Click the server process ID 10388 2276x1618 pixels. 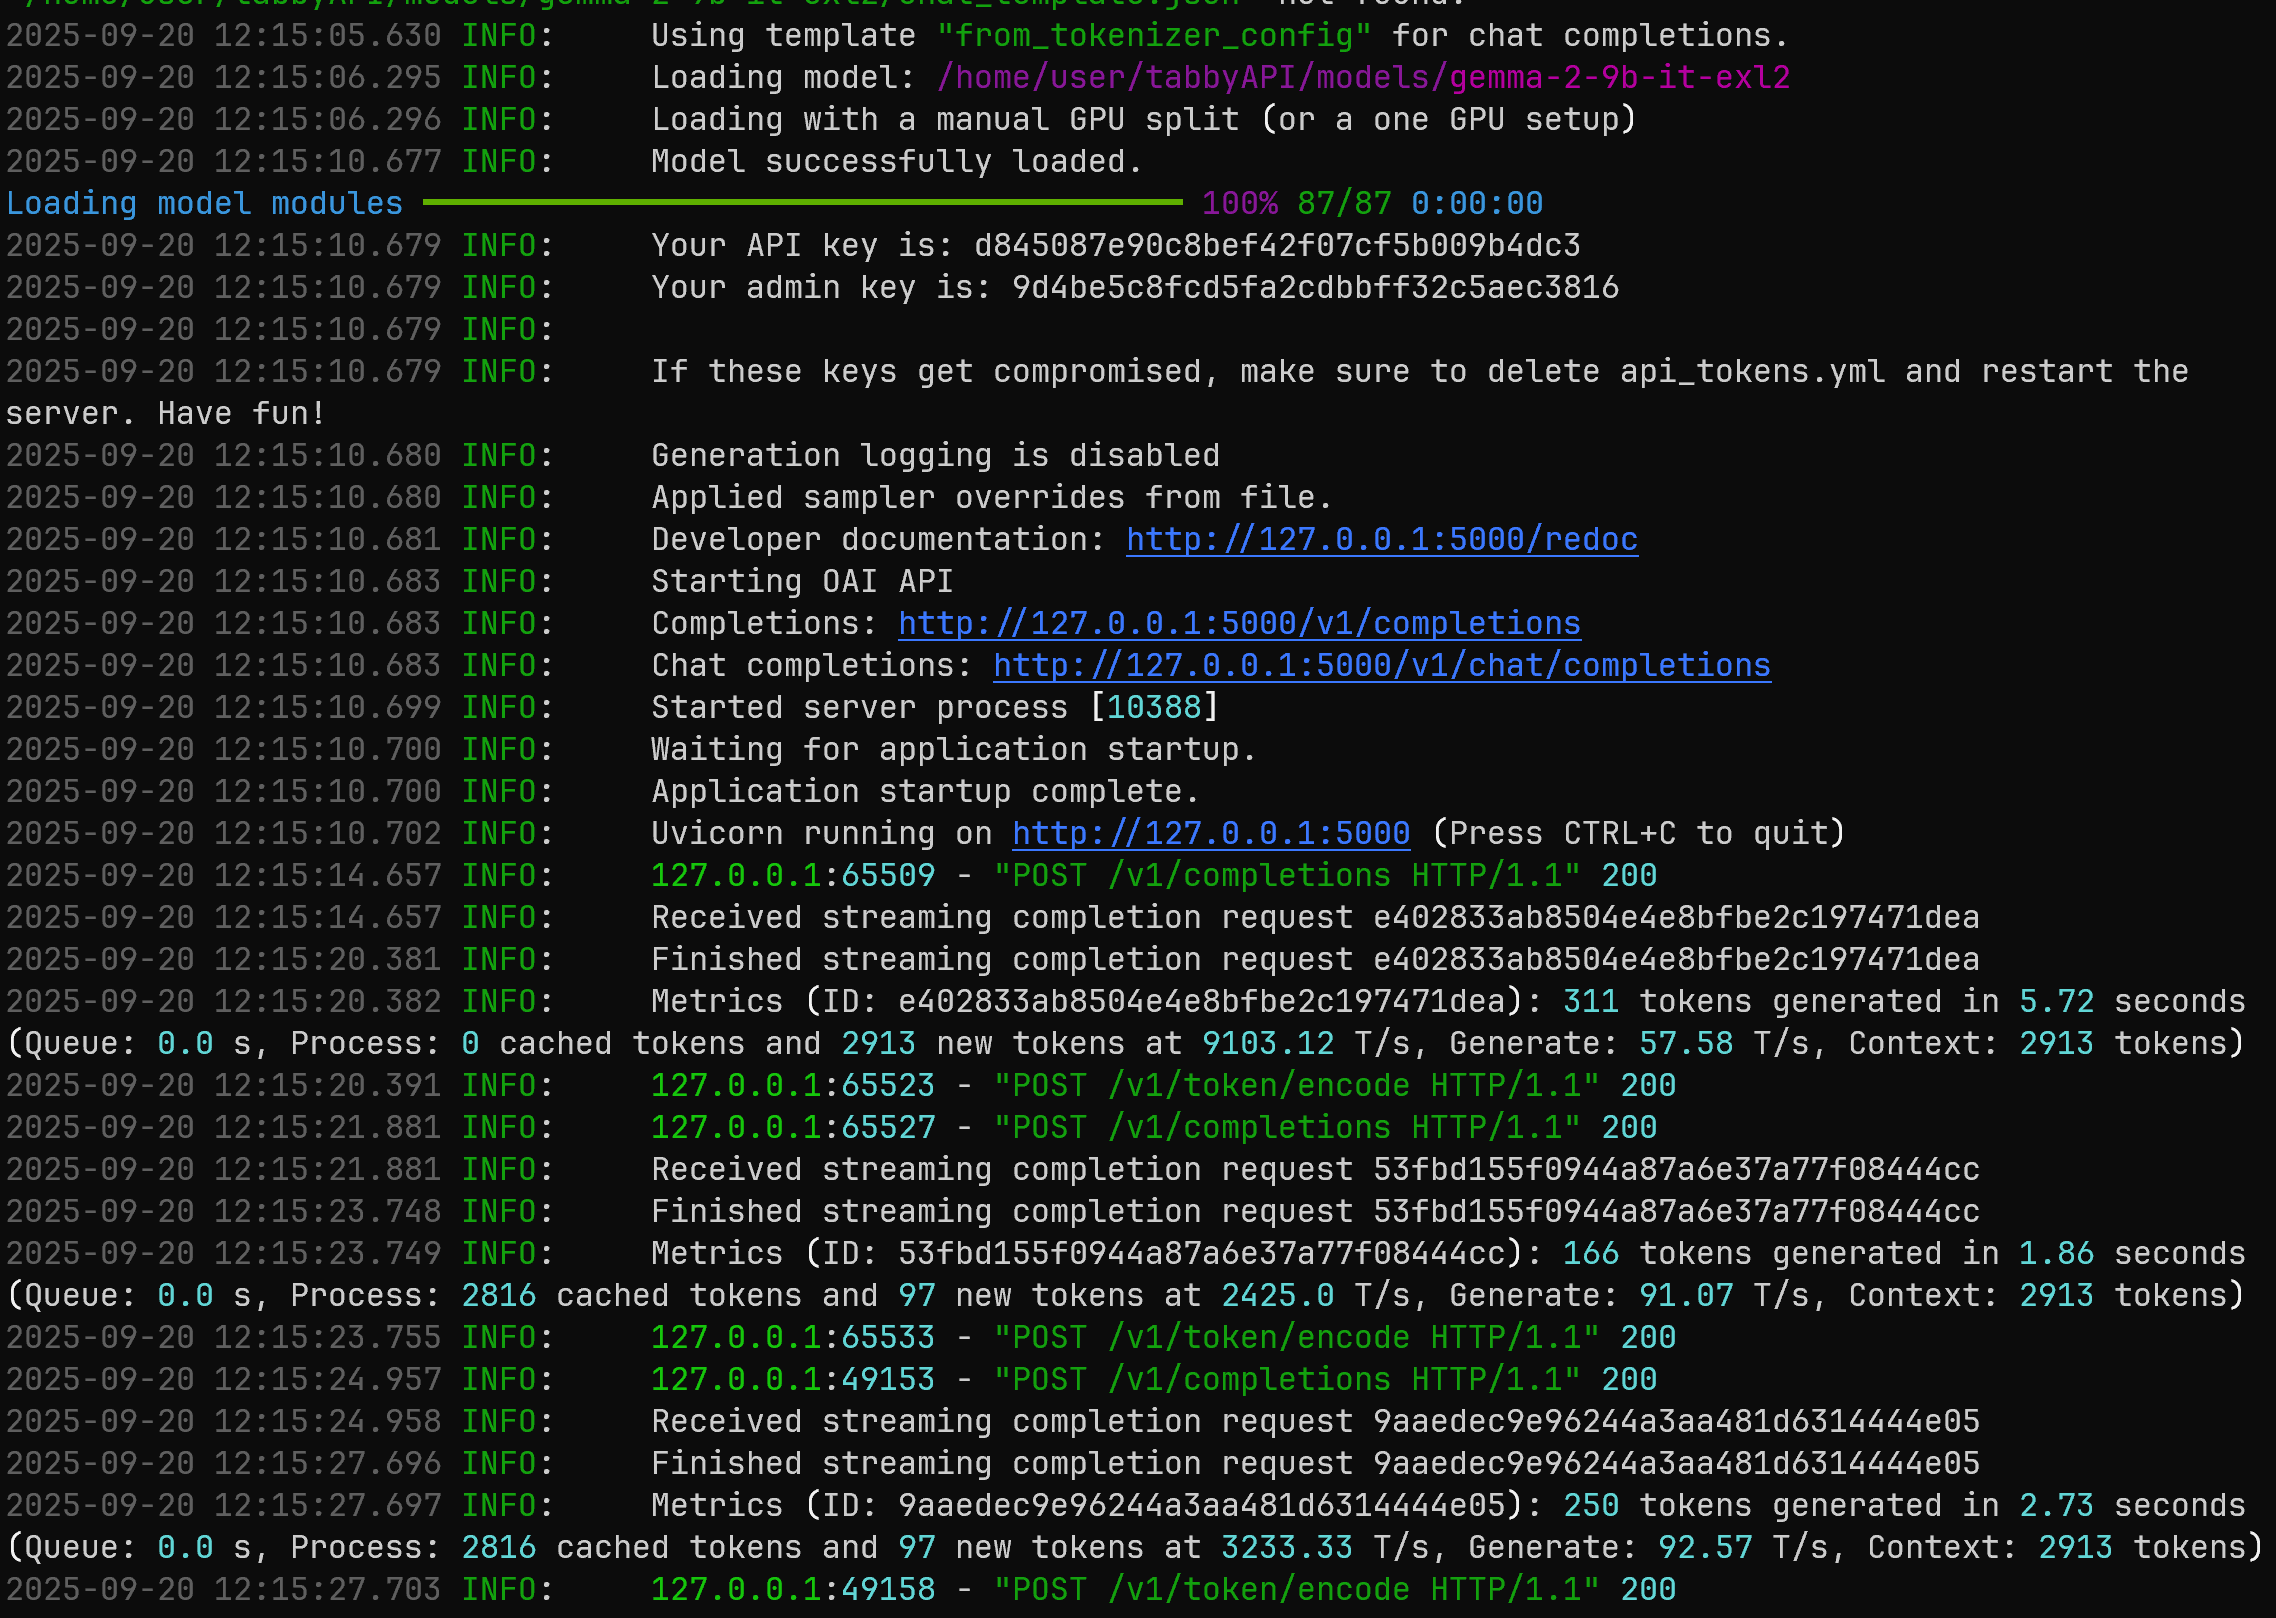1153,708
